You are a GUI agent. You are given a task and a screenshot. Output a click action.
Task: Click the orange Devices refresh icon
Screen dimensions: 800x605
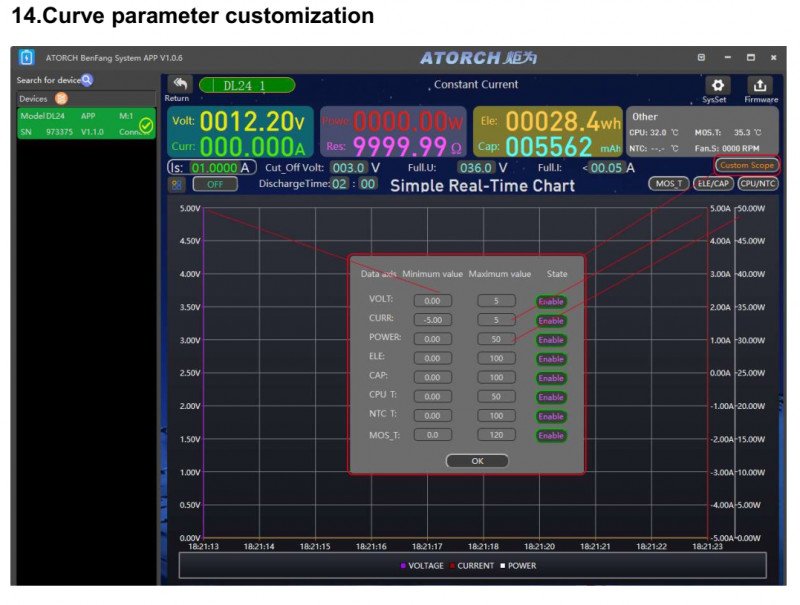click(61, 99)
